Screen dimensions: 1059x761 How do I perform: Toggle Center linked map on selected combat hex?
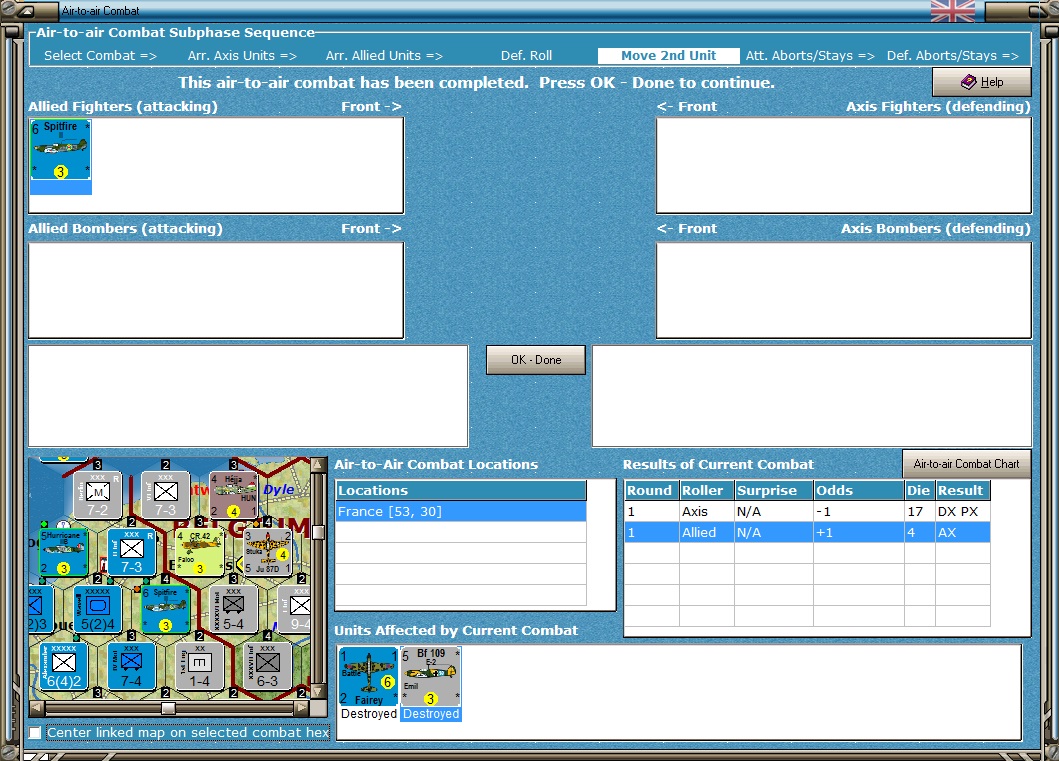[x=35, y=733]
